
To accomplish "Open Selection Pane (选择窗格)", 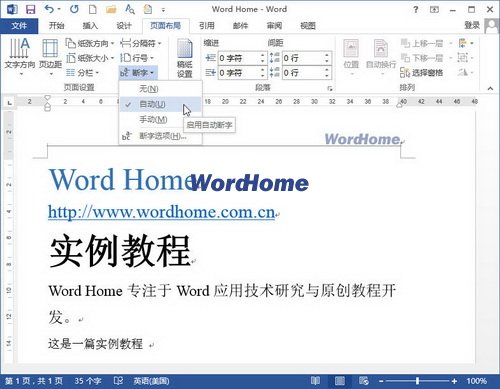I will tap(422, 73).
